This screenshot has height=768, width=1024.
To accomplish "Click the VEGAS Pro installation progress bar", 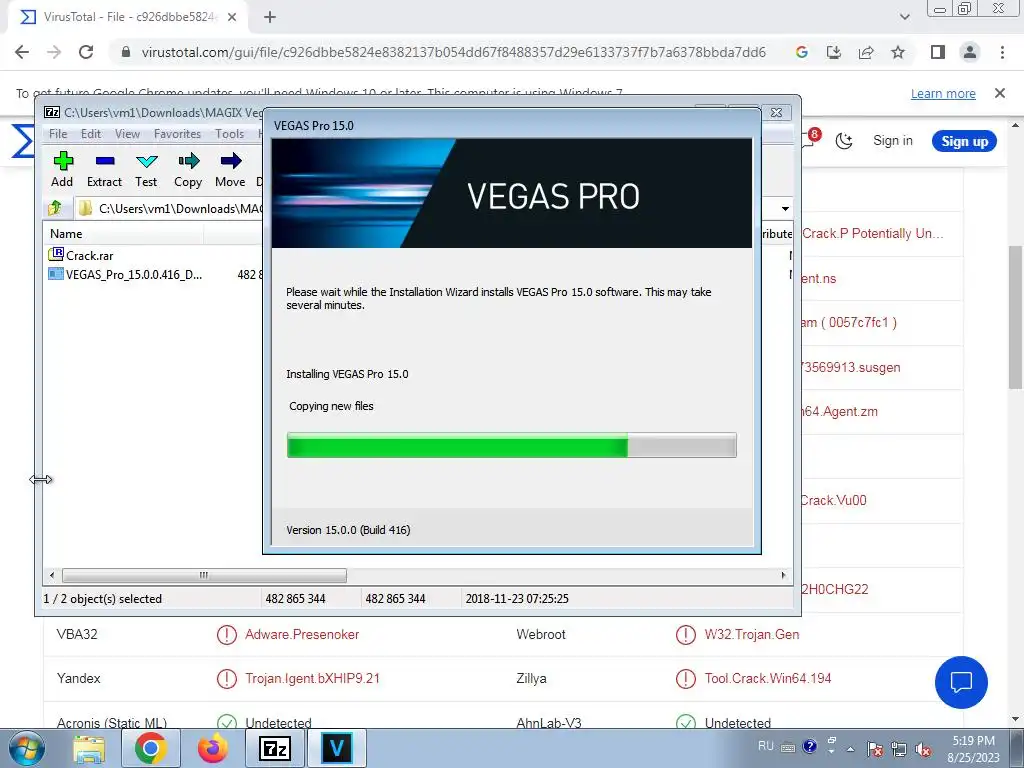I will click(511, 445).
